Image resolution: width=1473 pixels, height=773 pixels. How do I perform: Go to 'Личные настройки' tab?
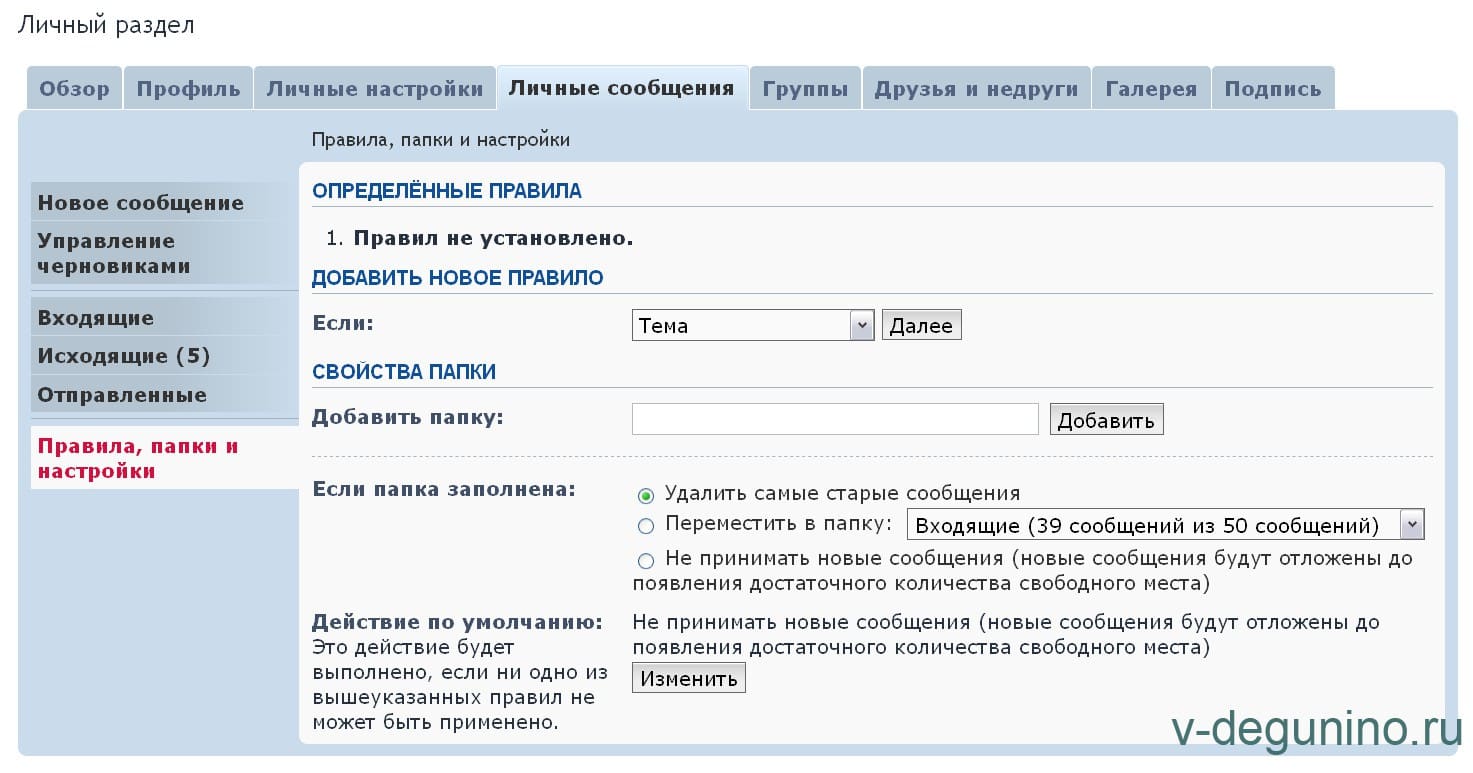click(375, 89)
